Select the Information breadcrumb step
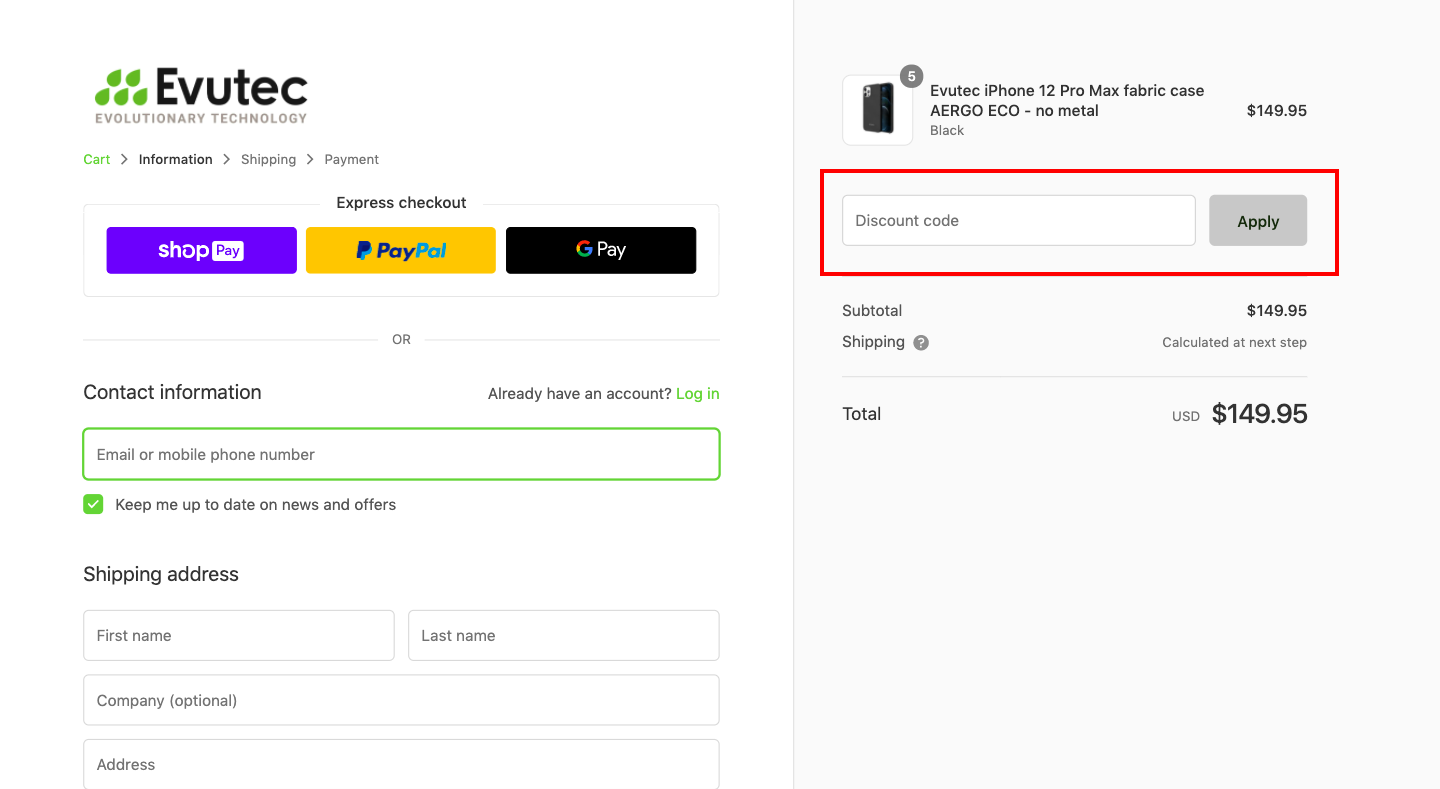The width and height of the screenshot is (1440, 789). pos(176,159)
